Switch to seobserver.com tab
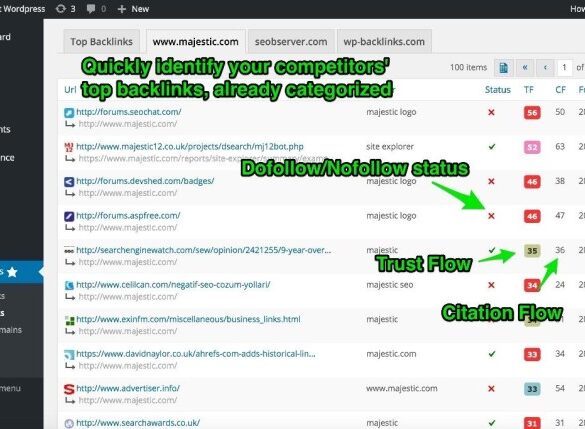585x429 pixels. [x=291, y=41]
